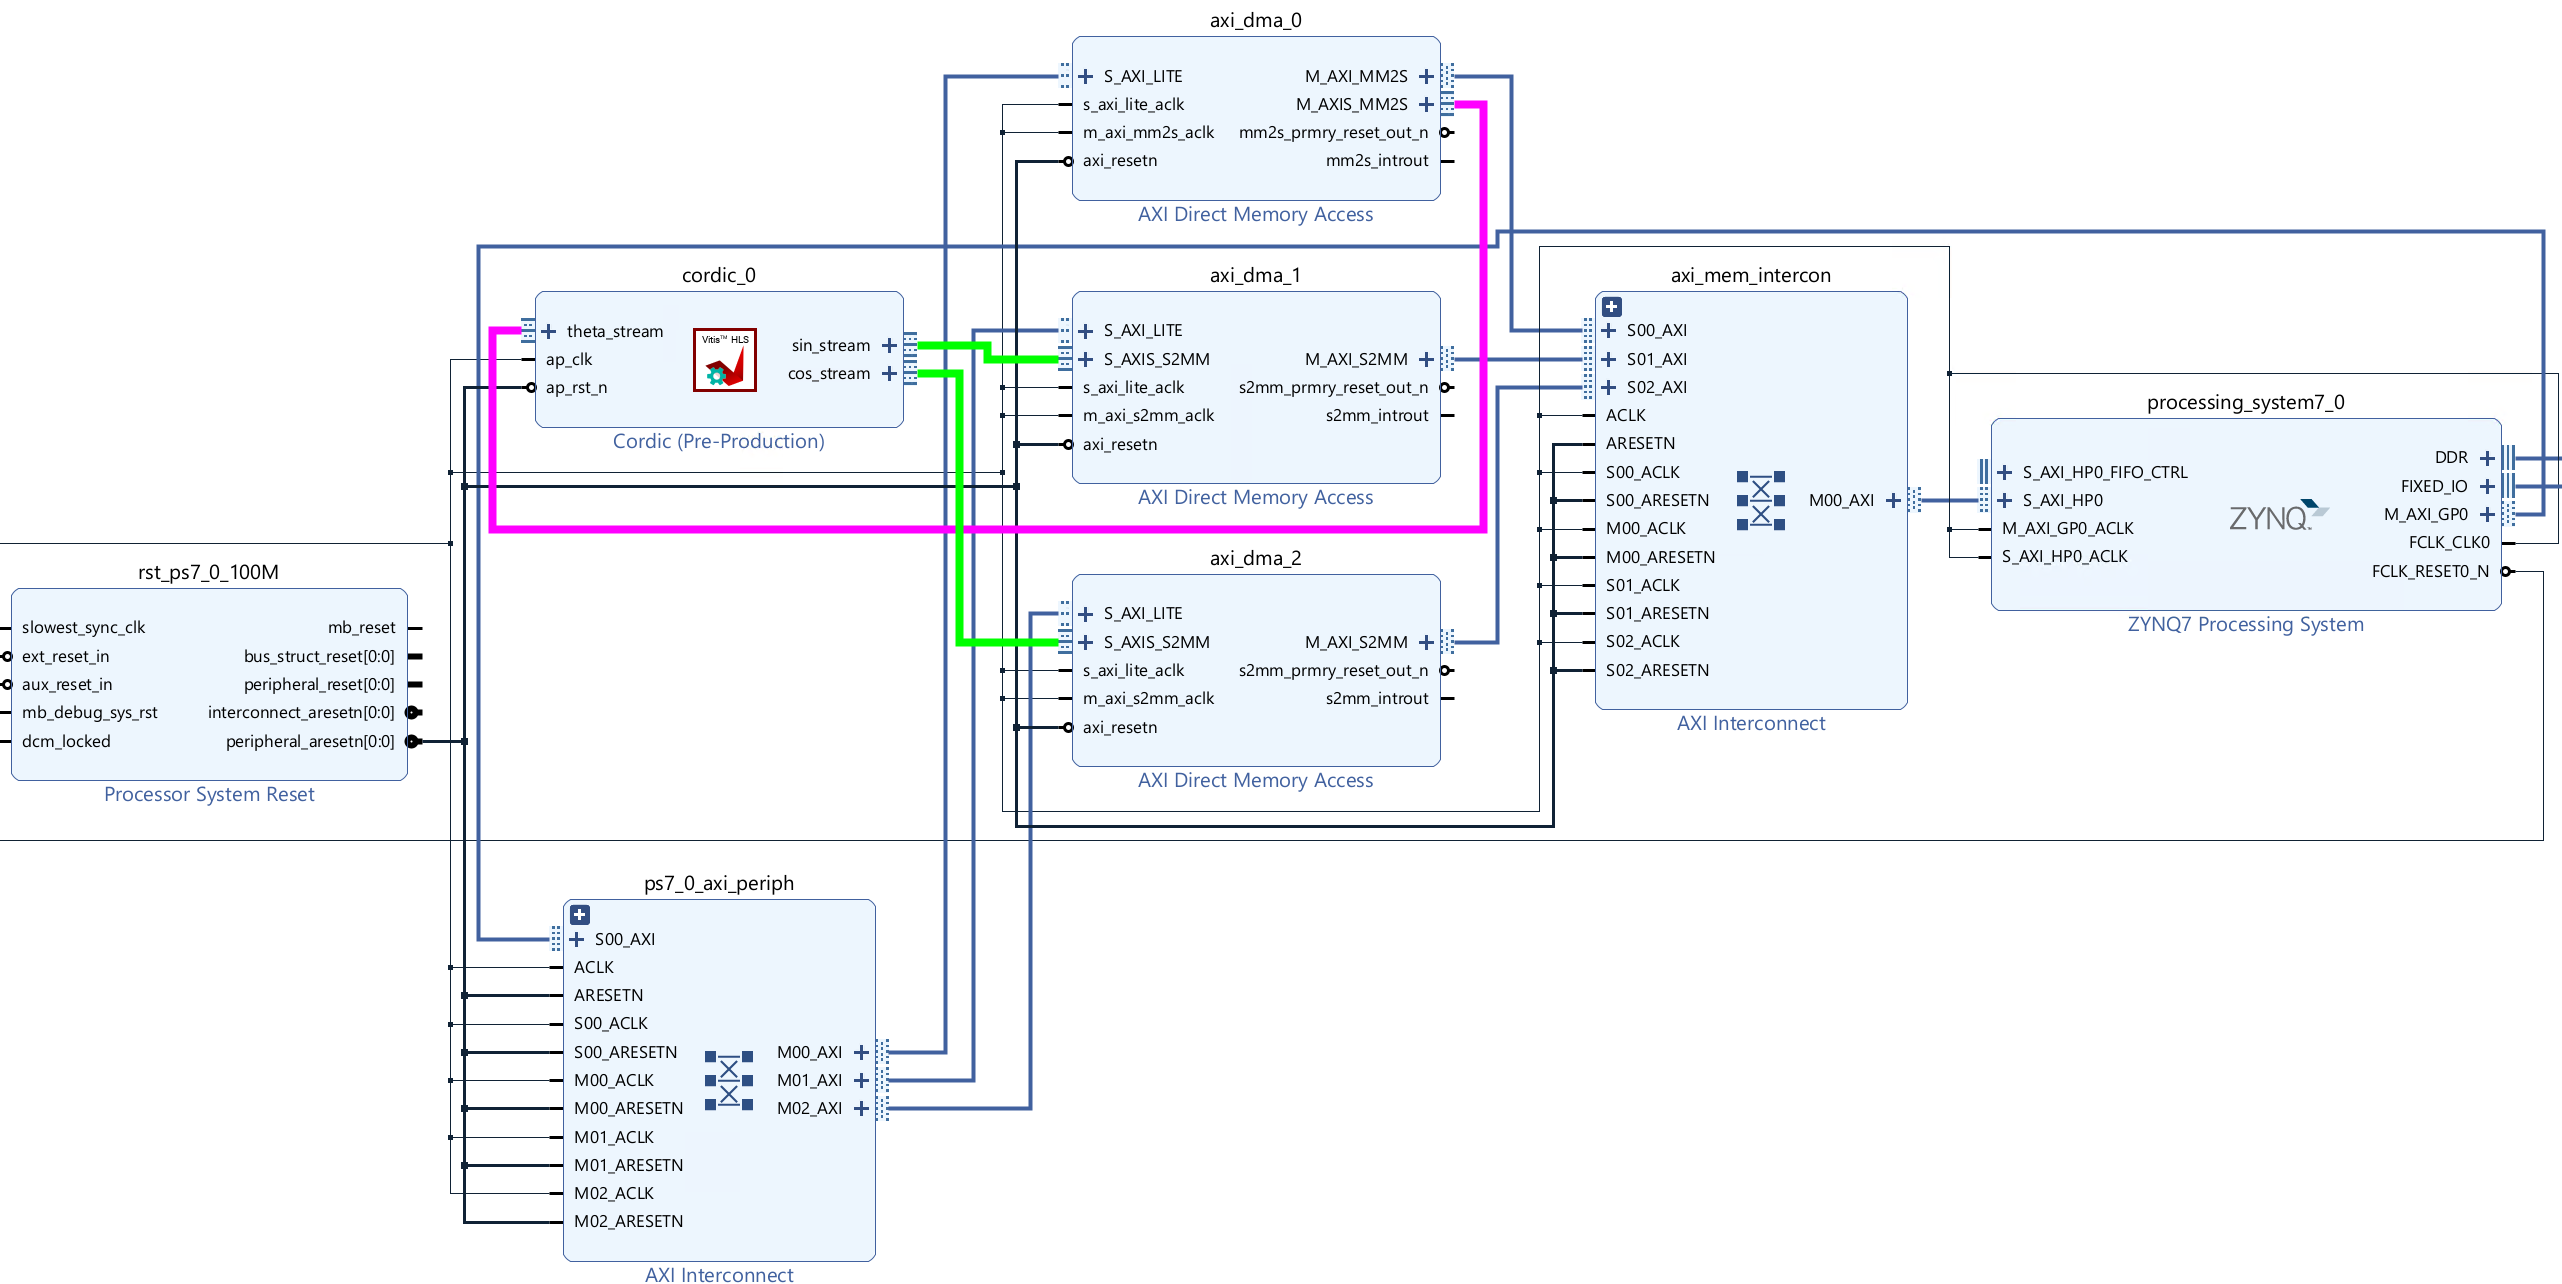Expand M_AXI_MM2S interface on axi_dma_0
The height and width of the screenshot is (1284, 2562).
pos(1427,76)
